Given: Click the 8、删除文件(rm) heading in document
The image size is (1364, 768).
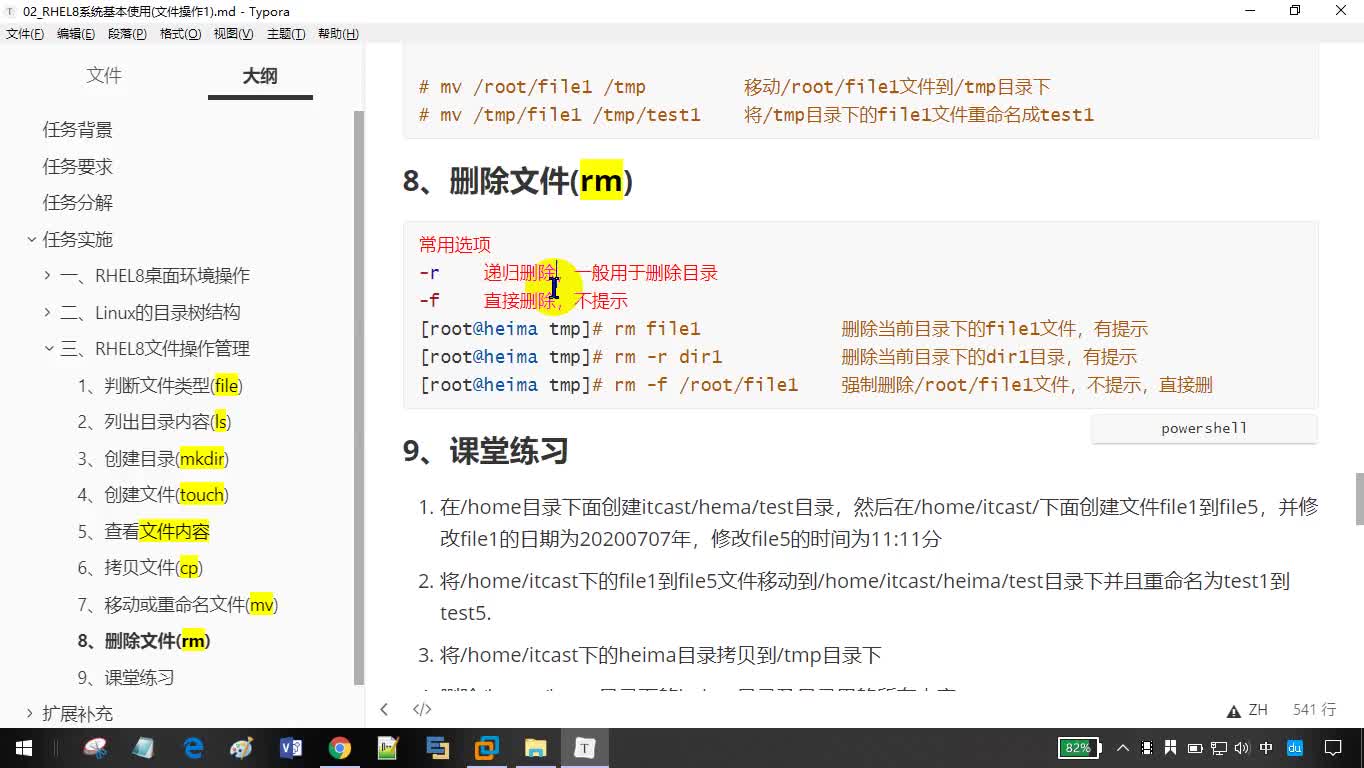Looking at the screenshot, I should 517,181.
